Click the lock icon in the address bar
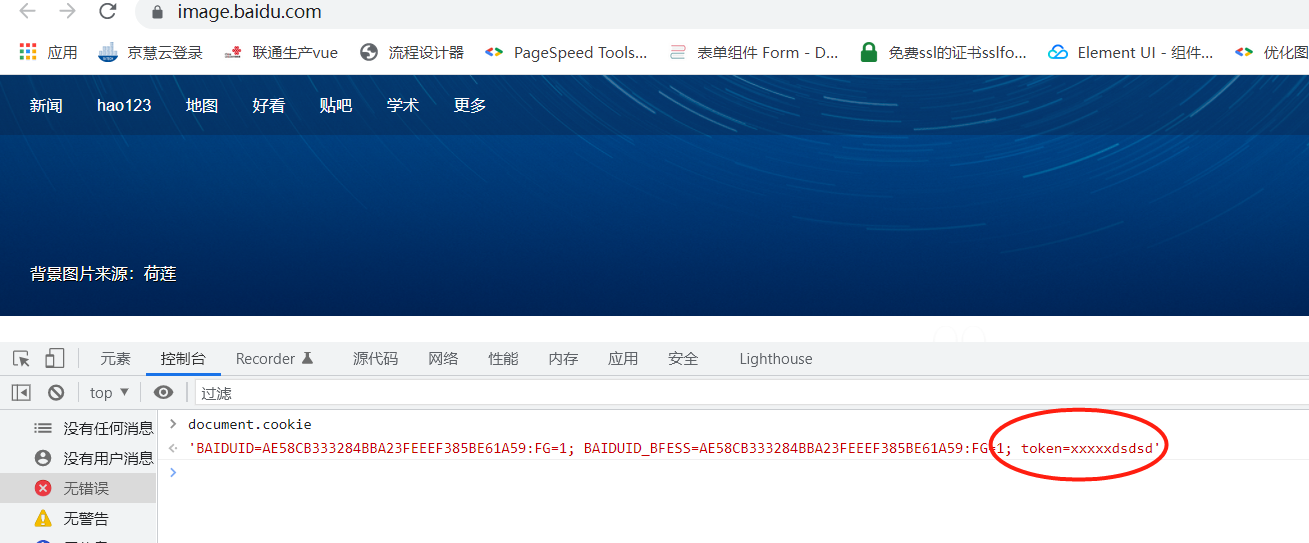The width and height of the screenshot is (1309, 543). pyautogui.click(x=156, y=13)
